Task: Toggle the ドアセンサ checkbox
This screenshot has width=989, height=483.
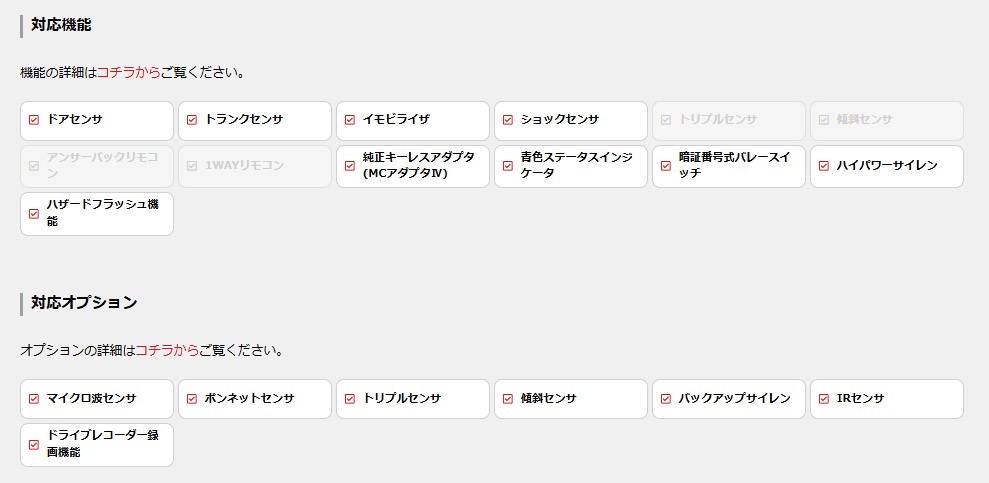Action: 34,120
